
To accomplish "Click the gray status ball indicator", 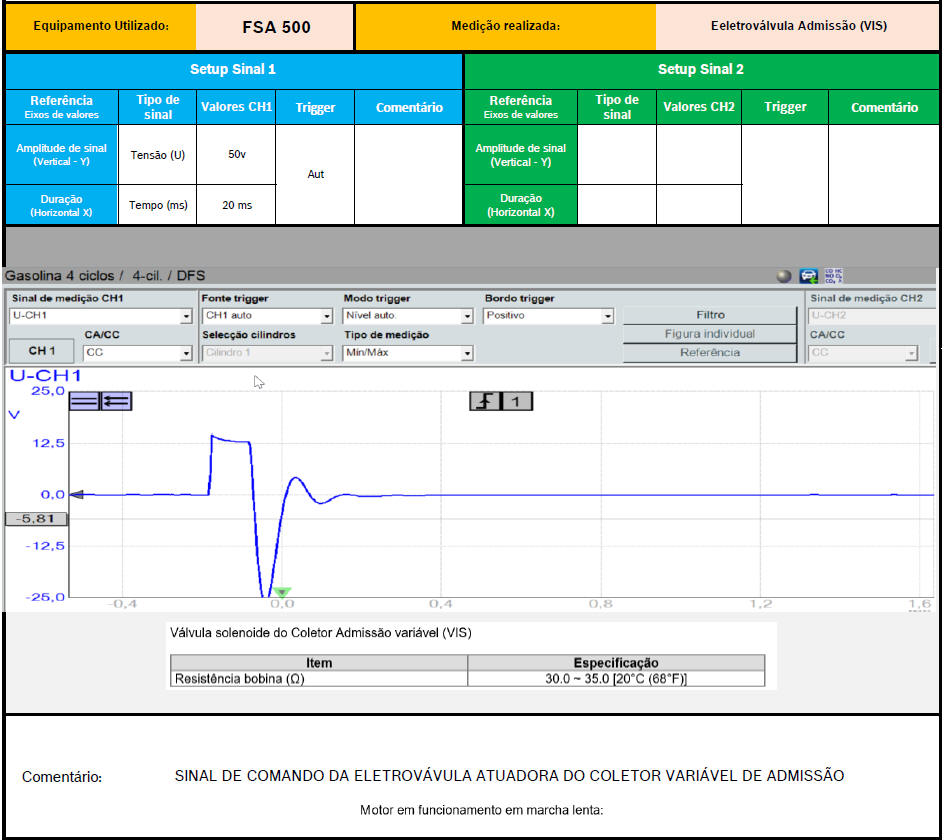I will pyautogui.click(x=784, y=276).
